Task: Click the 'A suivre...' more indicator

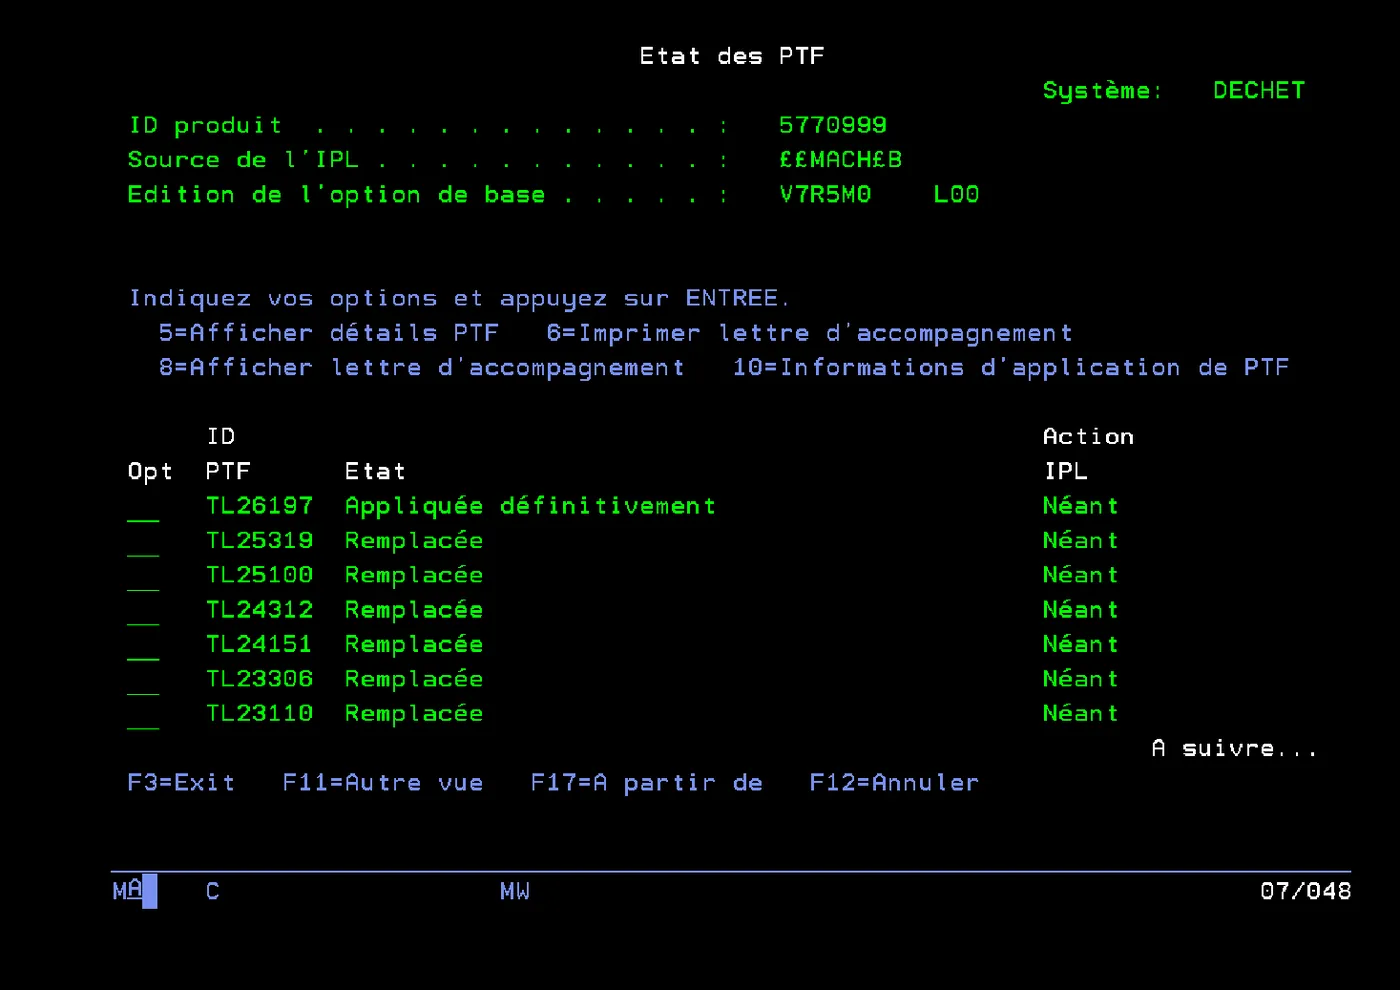Action: pos(1235,749)
